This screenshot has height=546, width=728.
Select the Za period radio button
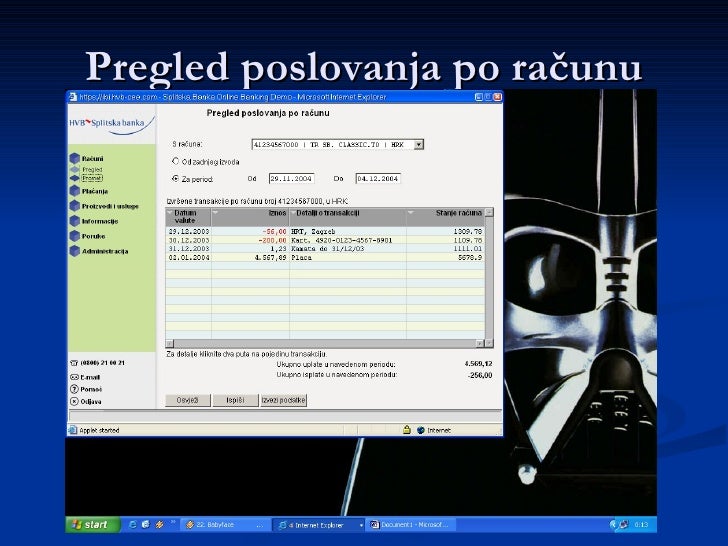pos(176,178)
